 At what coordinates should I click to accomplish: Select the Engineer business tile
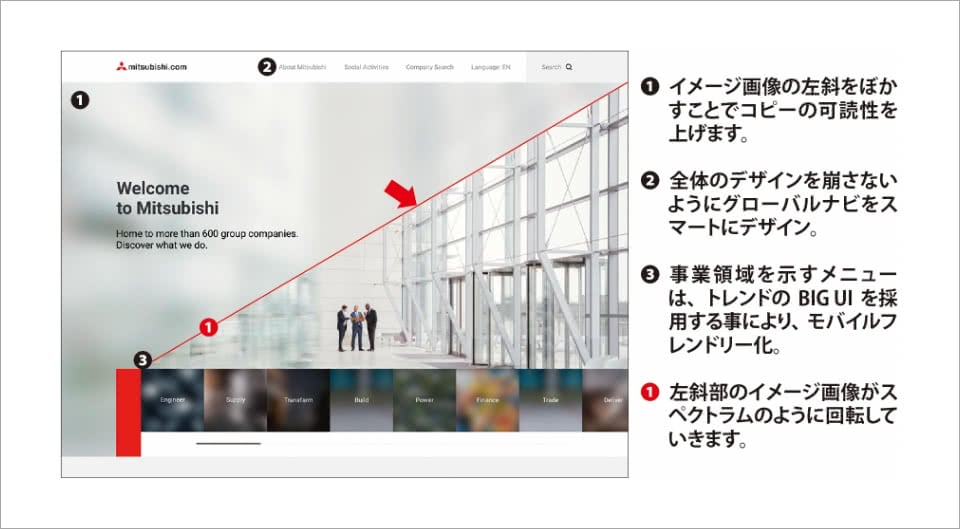(172, 400)
